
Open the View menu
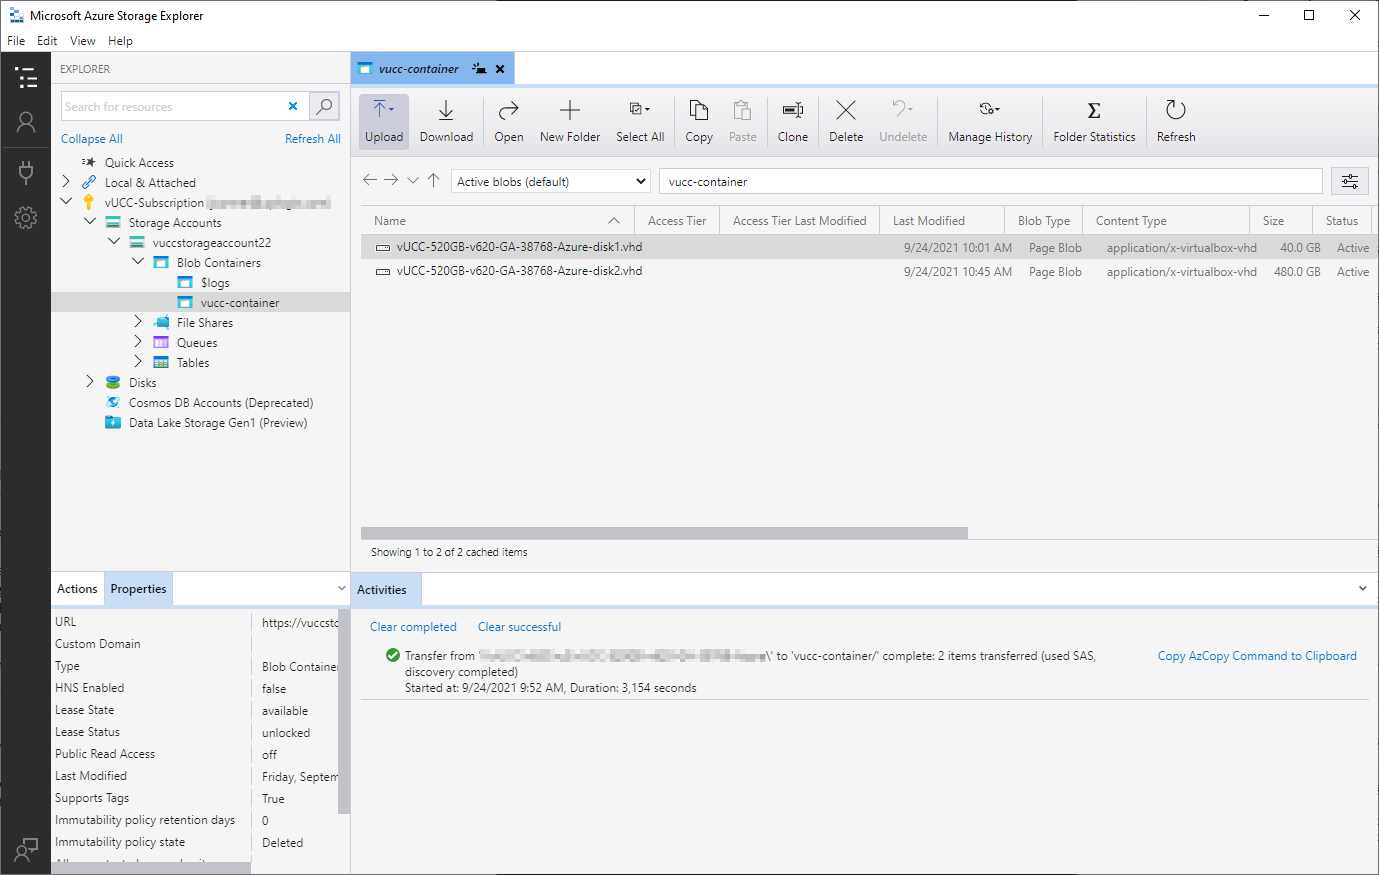point(82,41)
